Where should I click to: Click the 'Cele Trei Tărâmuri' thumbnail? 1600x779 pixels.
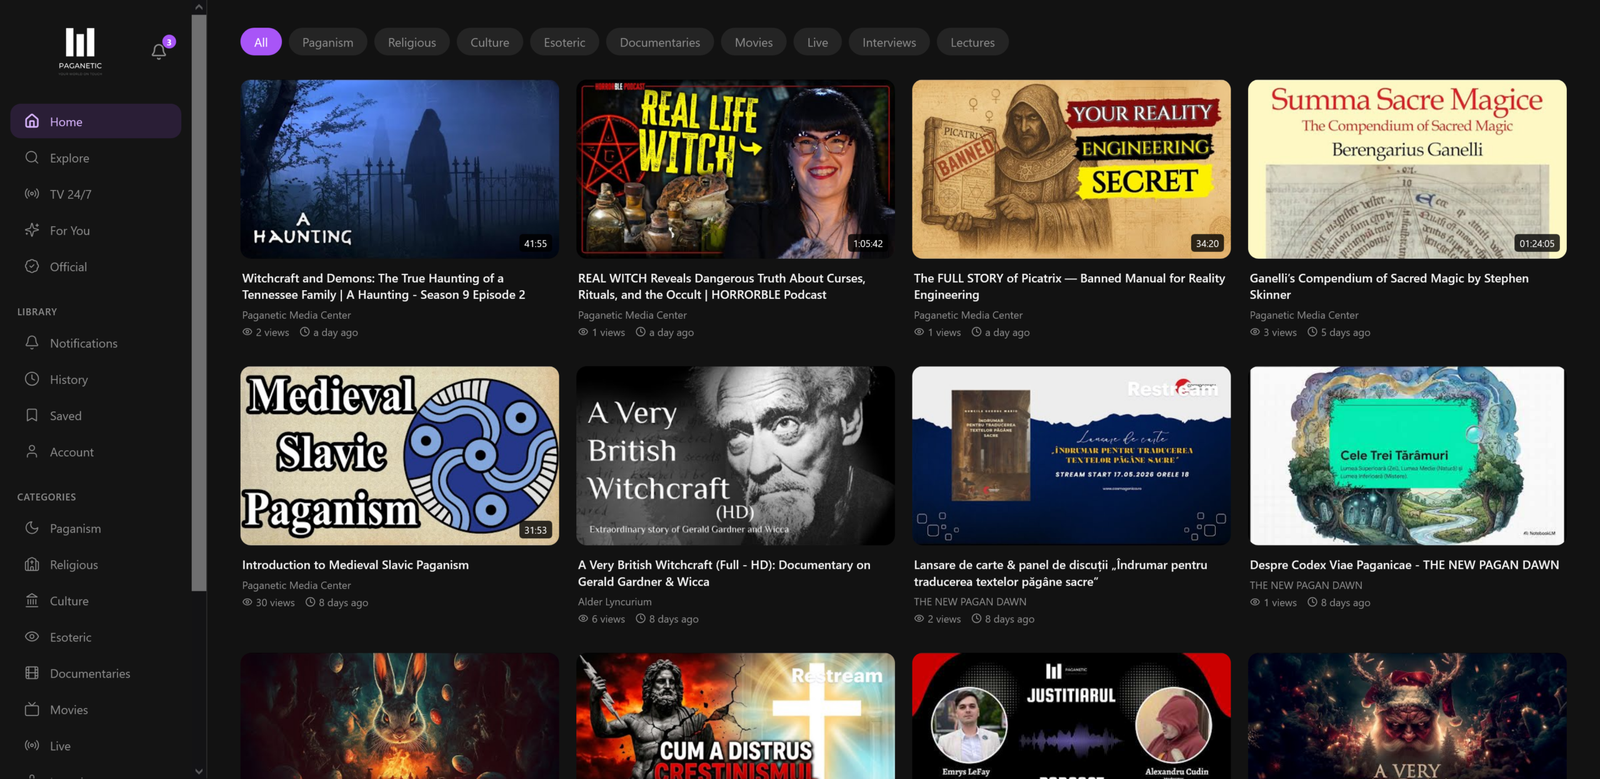[x=1407, y=456]
